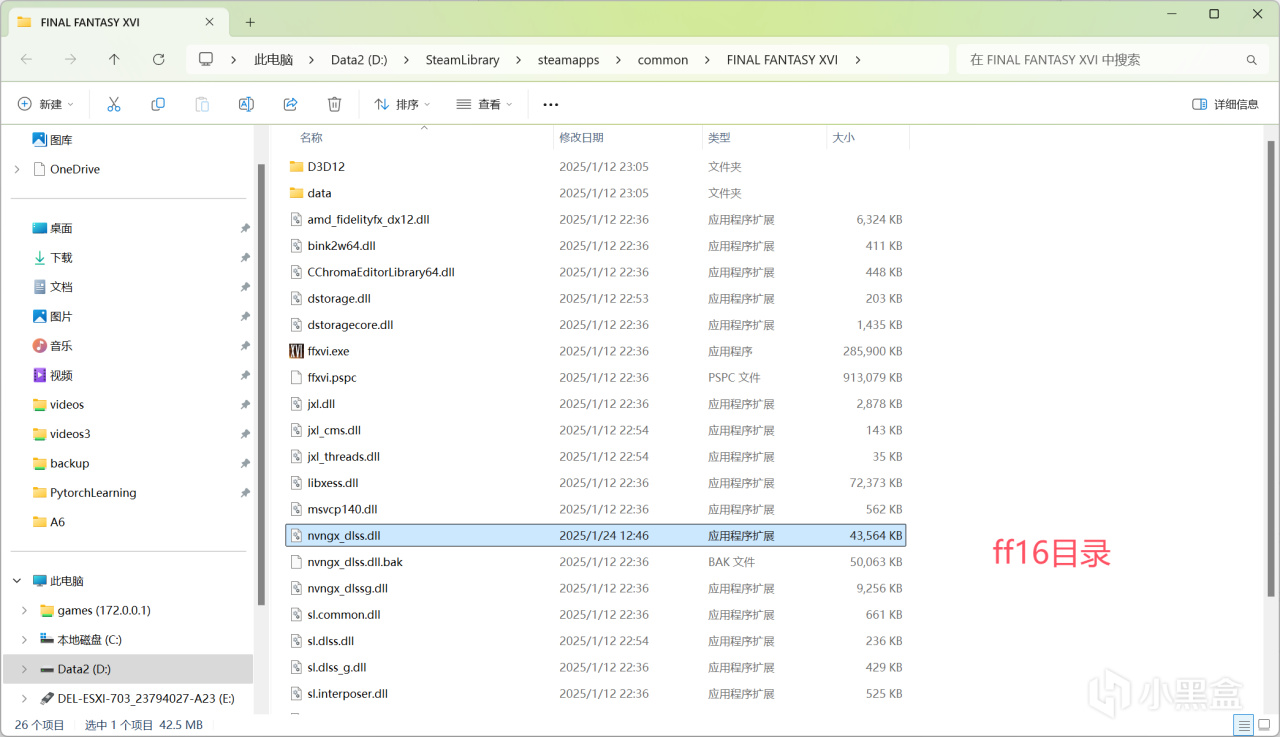The width and height of the screenshot is (1280, 737).
Task: Select ffxvi.pspc file
Action: click(332, 378)
